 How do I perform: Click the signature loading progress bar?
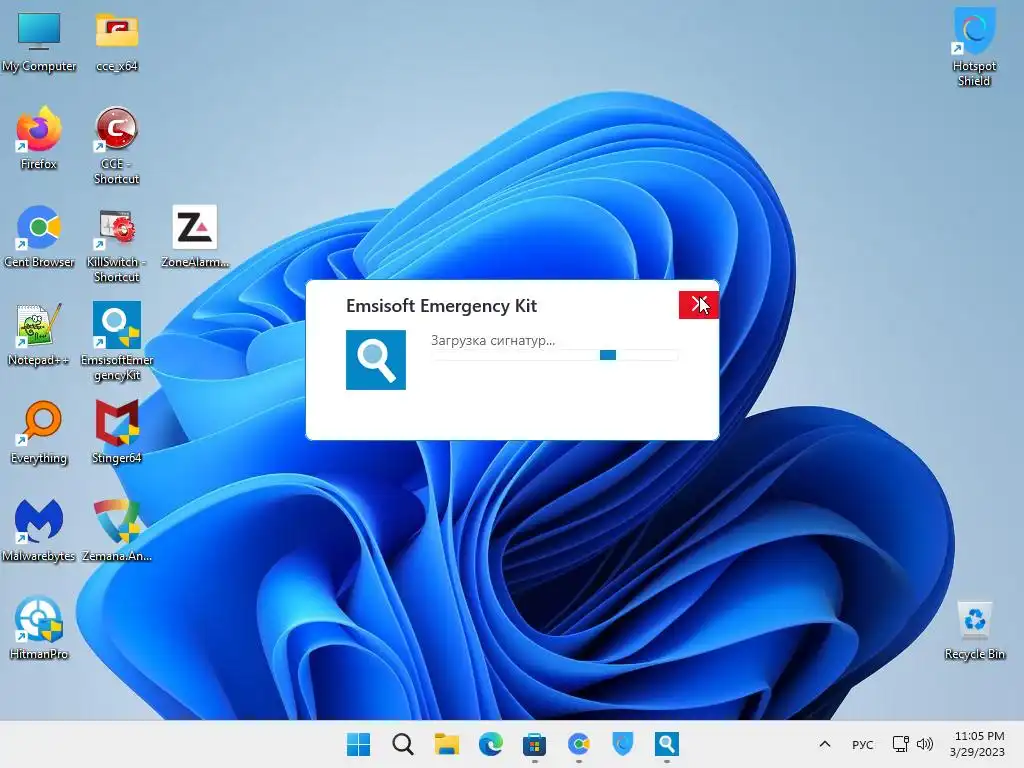pos(554,355)
